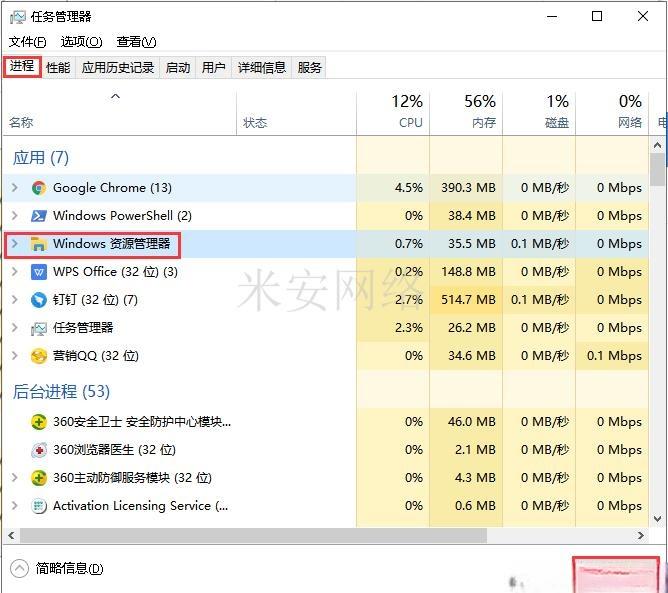Expand the 营销QQ process entry

click(x=14, y=356)
